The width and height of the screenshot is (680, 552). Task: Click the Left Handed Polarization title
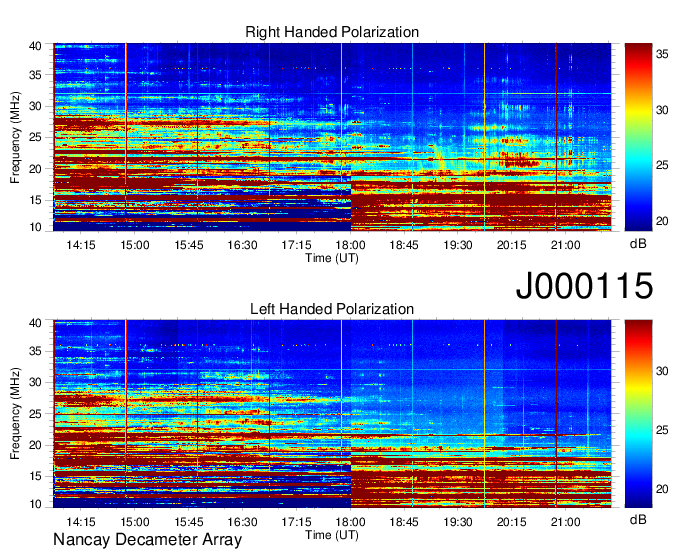tap(332, 309)
